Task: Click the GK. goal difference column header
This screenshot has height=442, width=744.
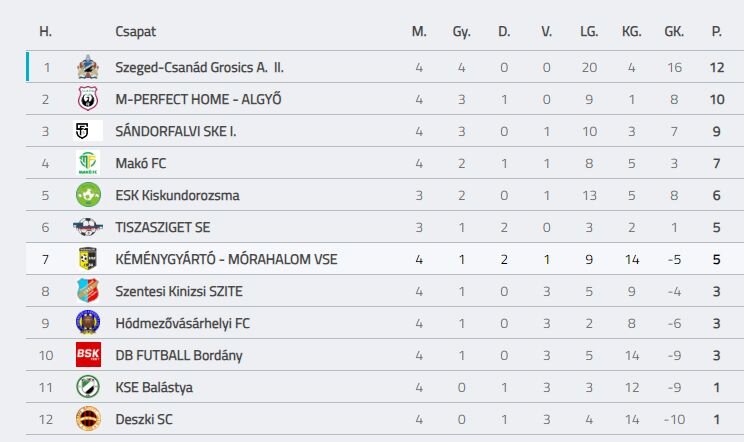Action: (x=674, y=32)
